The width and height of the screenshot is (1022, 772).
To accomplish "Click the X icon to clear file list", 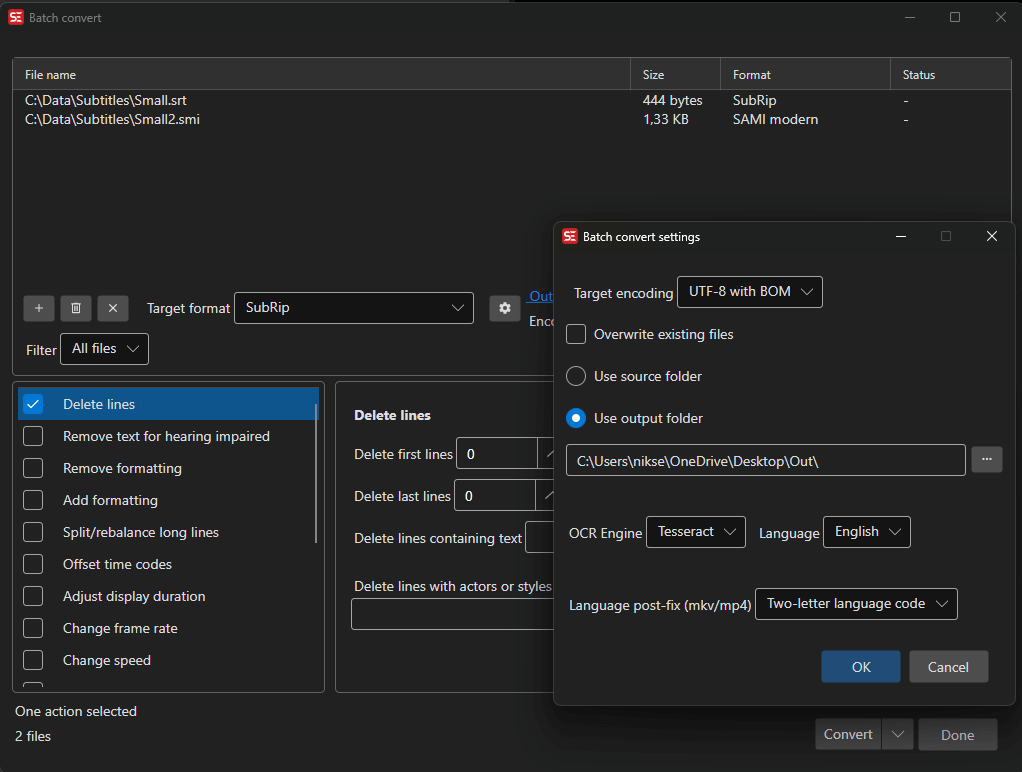I will point(113,308).
